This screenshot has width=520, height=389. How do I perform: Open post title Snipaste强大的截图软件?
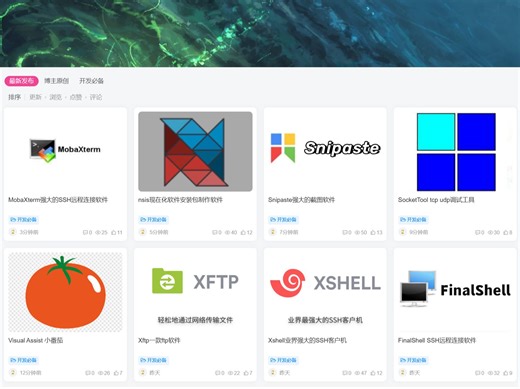click(301, 200)
